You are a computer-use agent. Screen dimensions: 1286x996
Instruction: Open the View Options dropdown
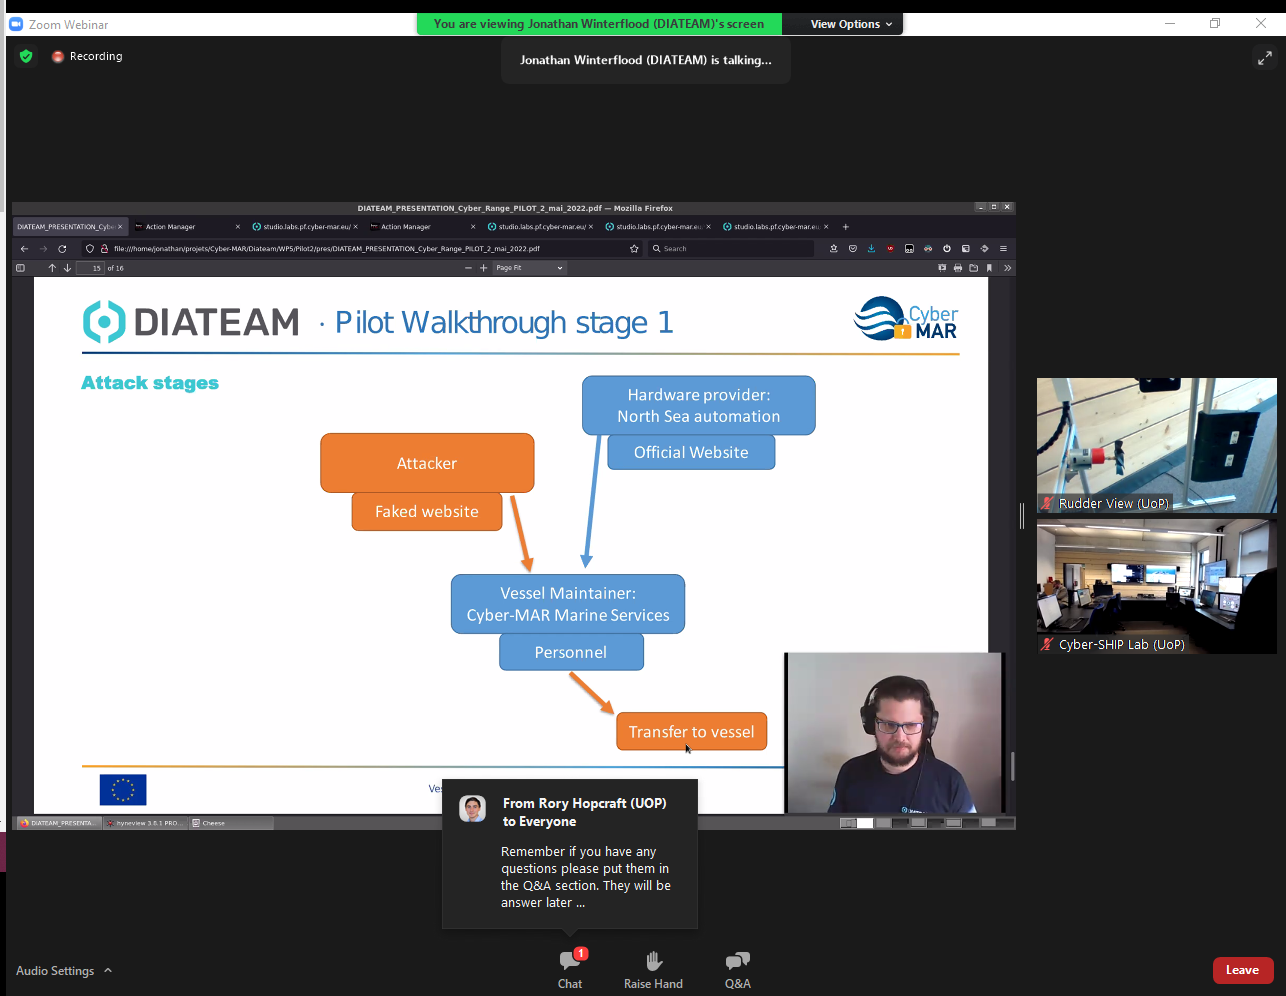851,24
